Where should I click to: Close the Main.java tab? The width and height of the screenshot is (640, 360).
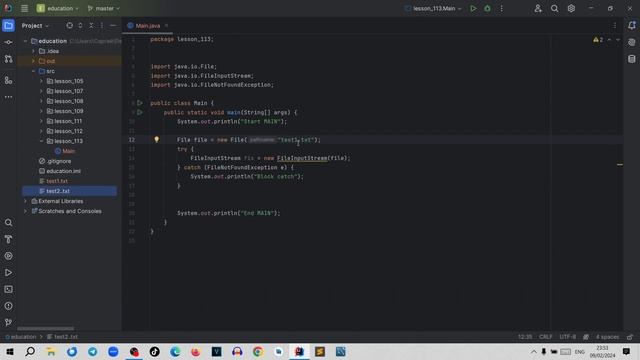coord(166,26)
